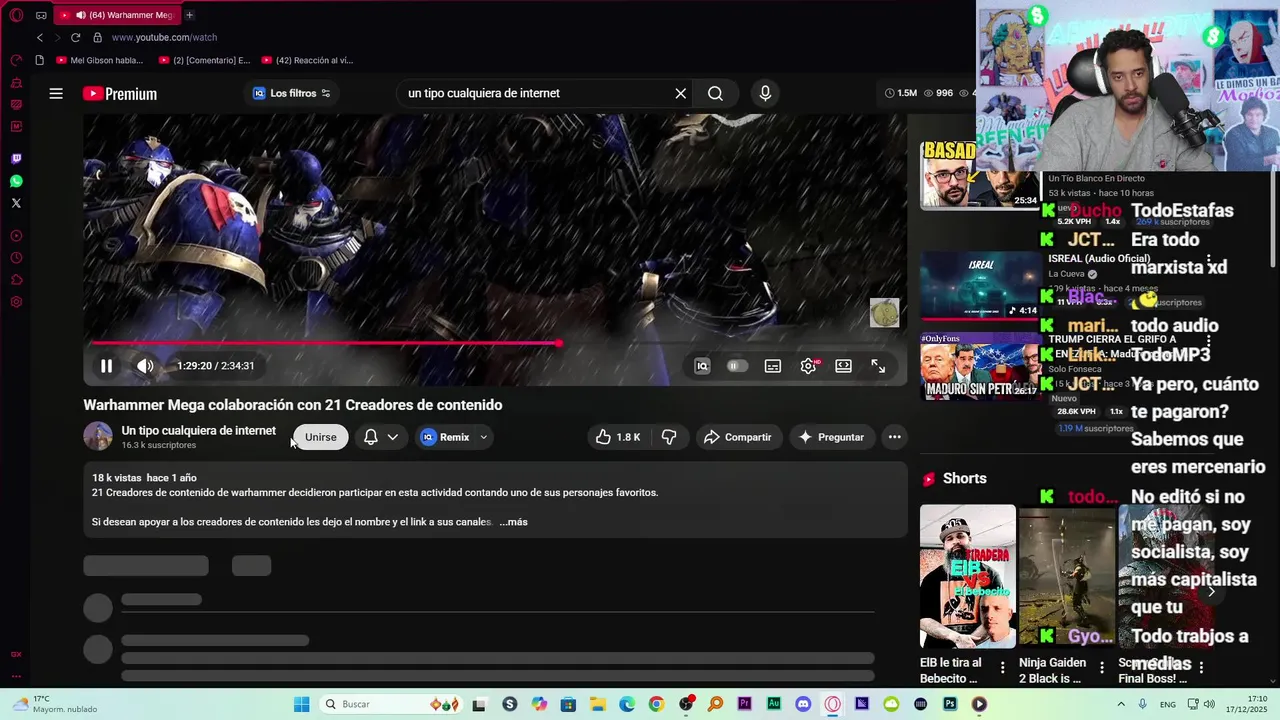Click the IQ icon in player controls
This screenshot has width=1280, height=720.
click(702, 366)
